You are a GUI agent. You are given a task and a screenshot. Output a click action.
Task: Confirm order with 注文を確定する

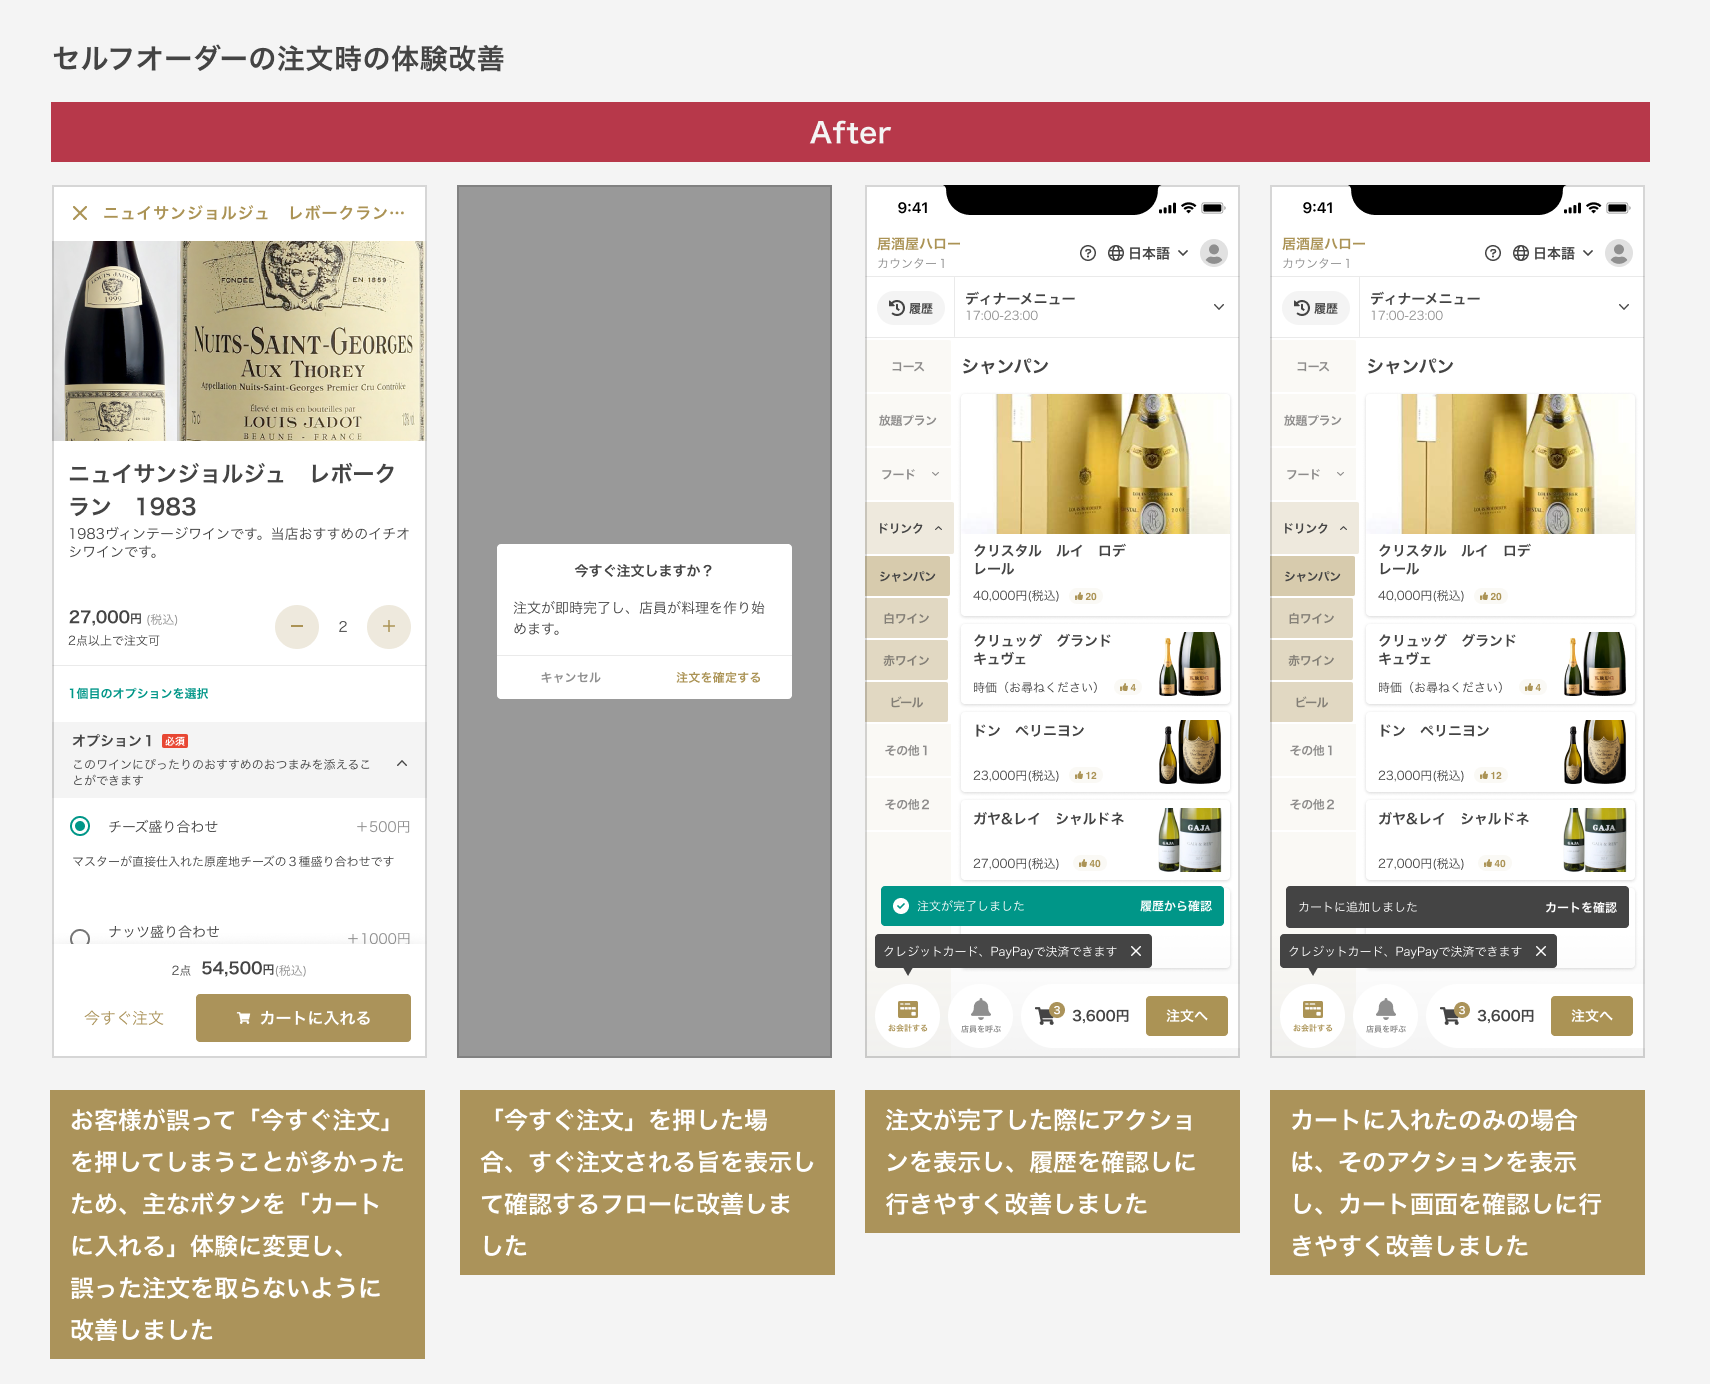[718, 677]
